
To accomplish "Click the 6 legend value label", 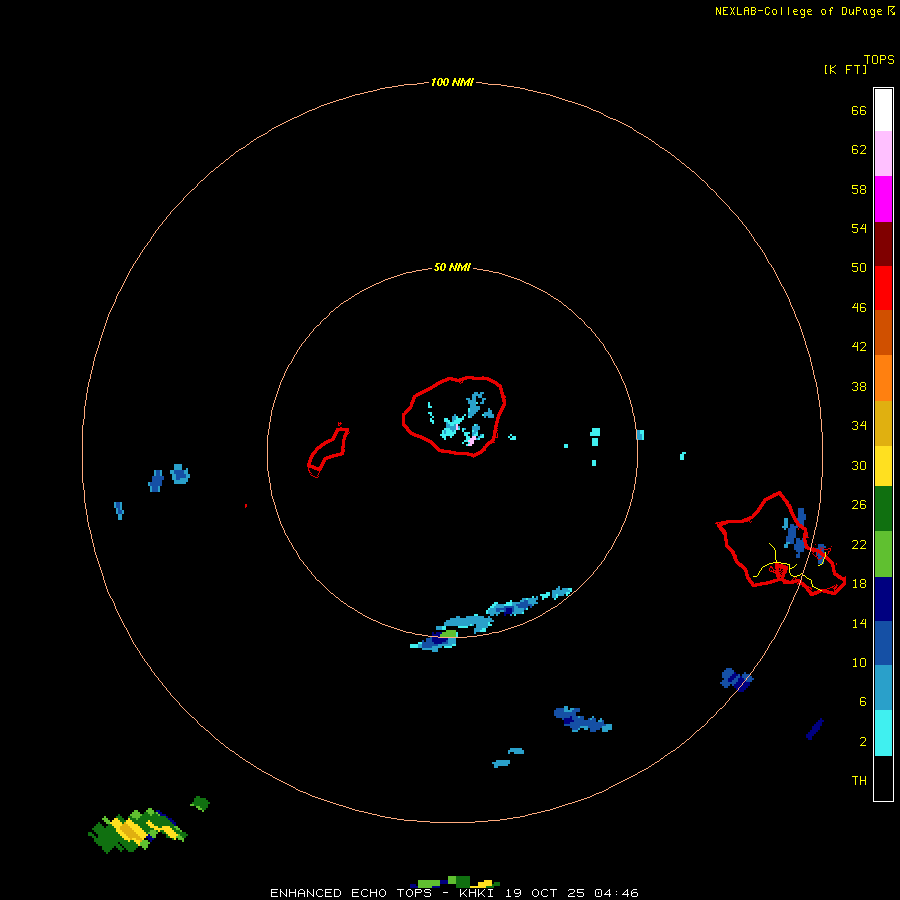I will click(862, 702).
